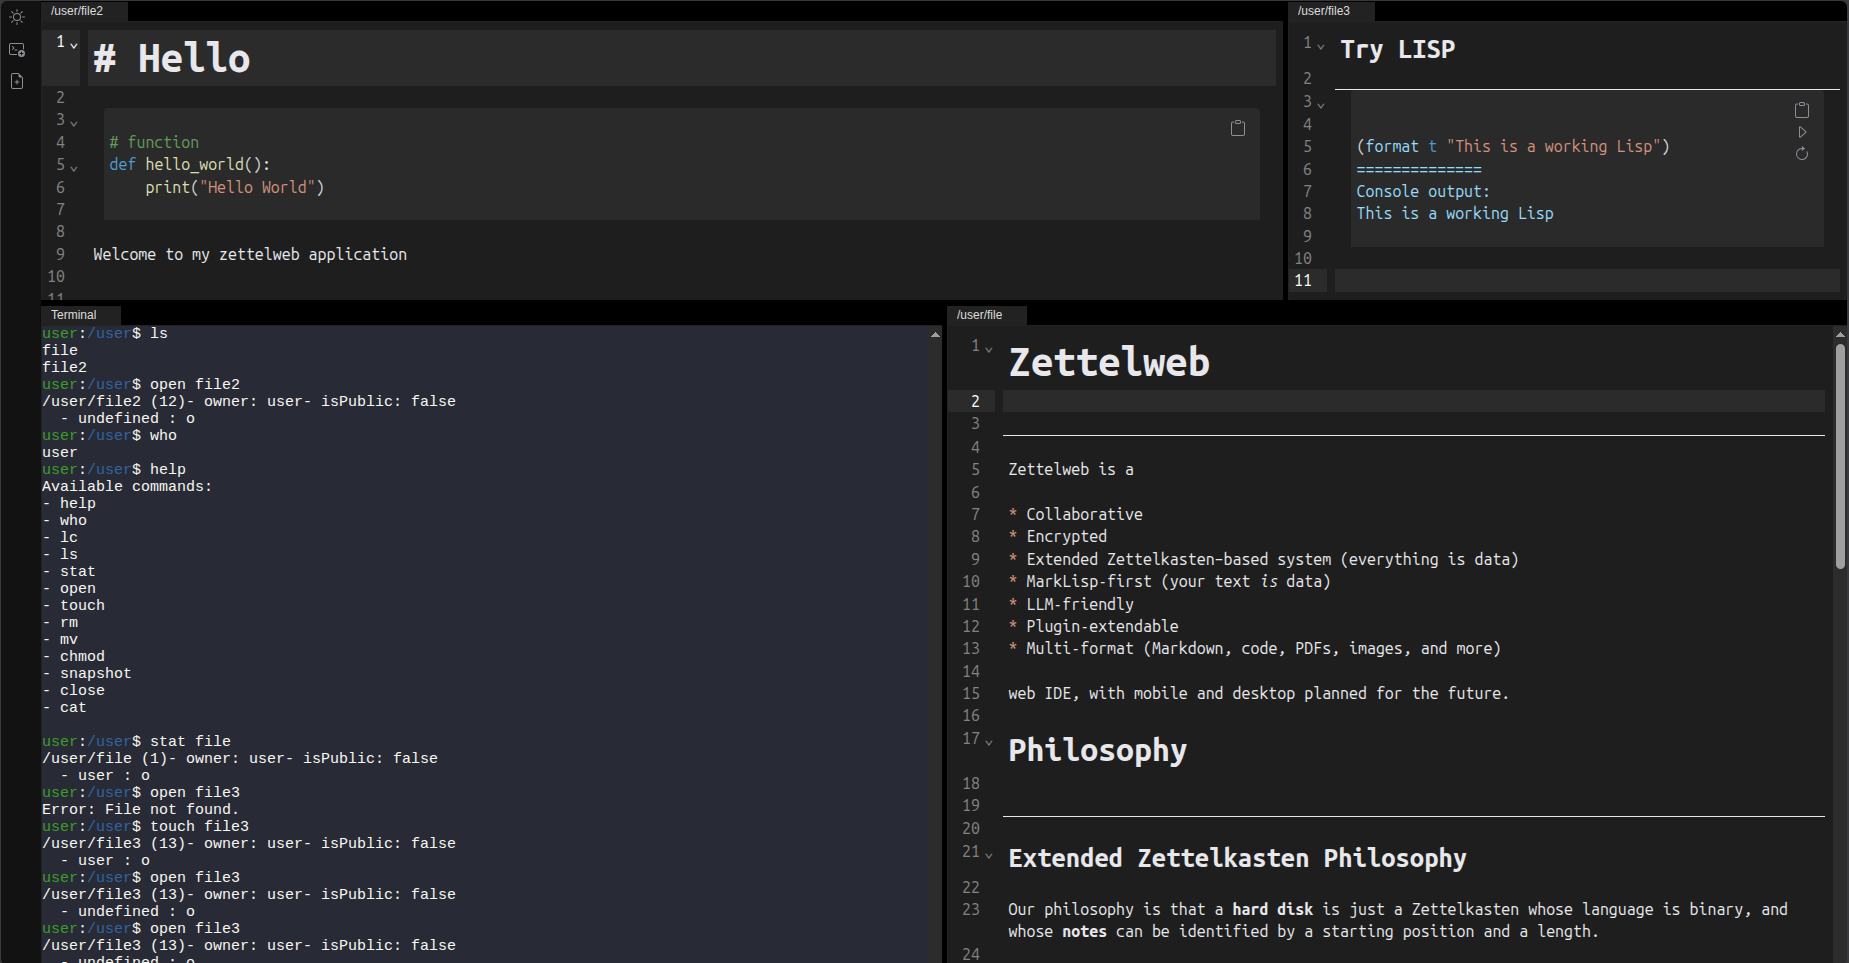Click the 'Philosophy' heading
Image resolution: width=1849 pixels, height=963 pixels.
click(1098, 750)
